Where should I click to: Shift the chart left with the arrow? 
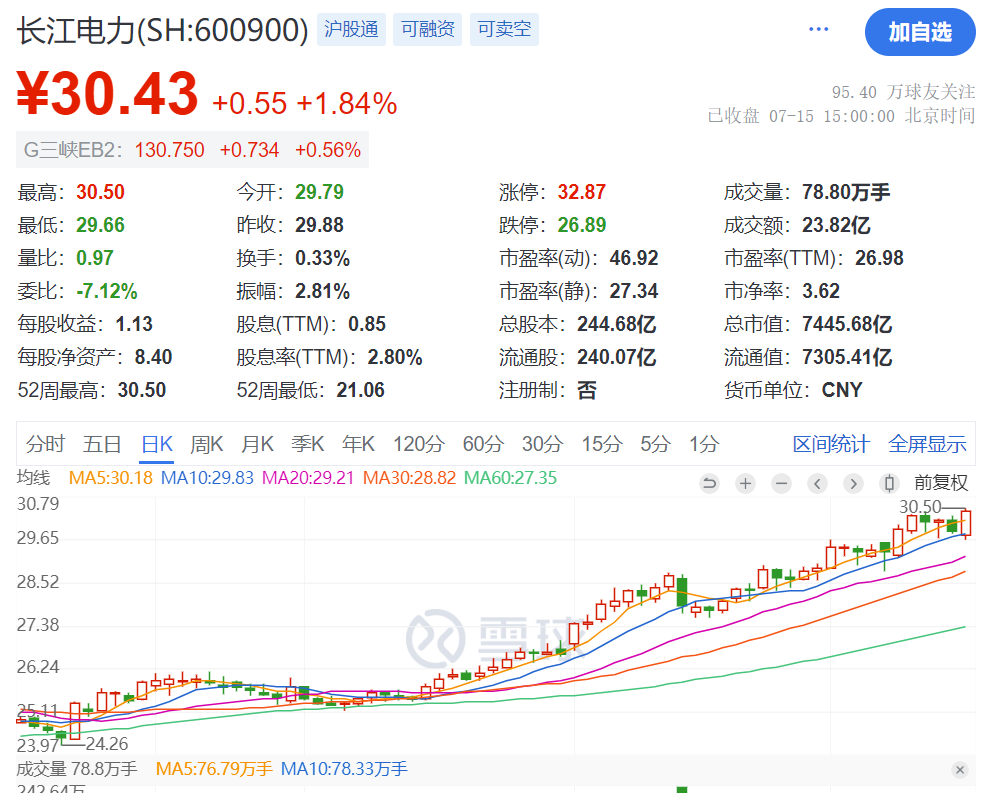[818, 483]
